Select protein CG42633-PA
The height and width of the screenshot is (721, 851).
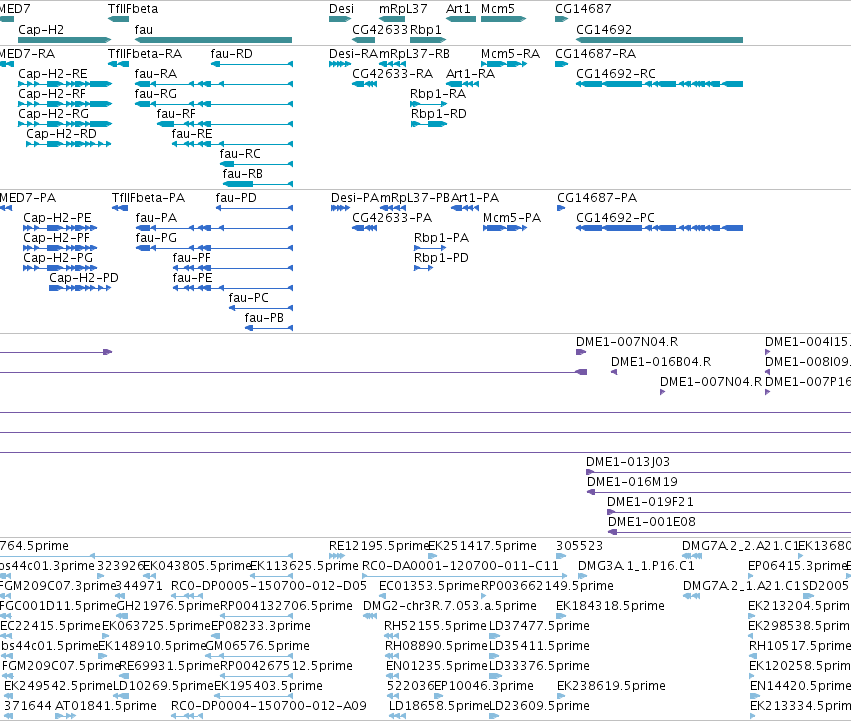coord(365,228)
